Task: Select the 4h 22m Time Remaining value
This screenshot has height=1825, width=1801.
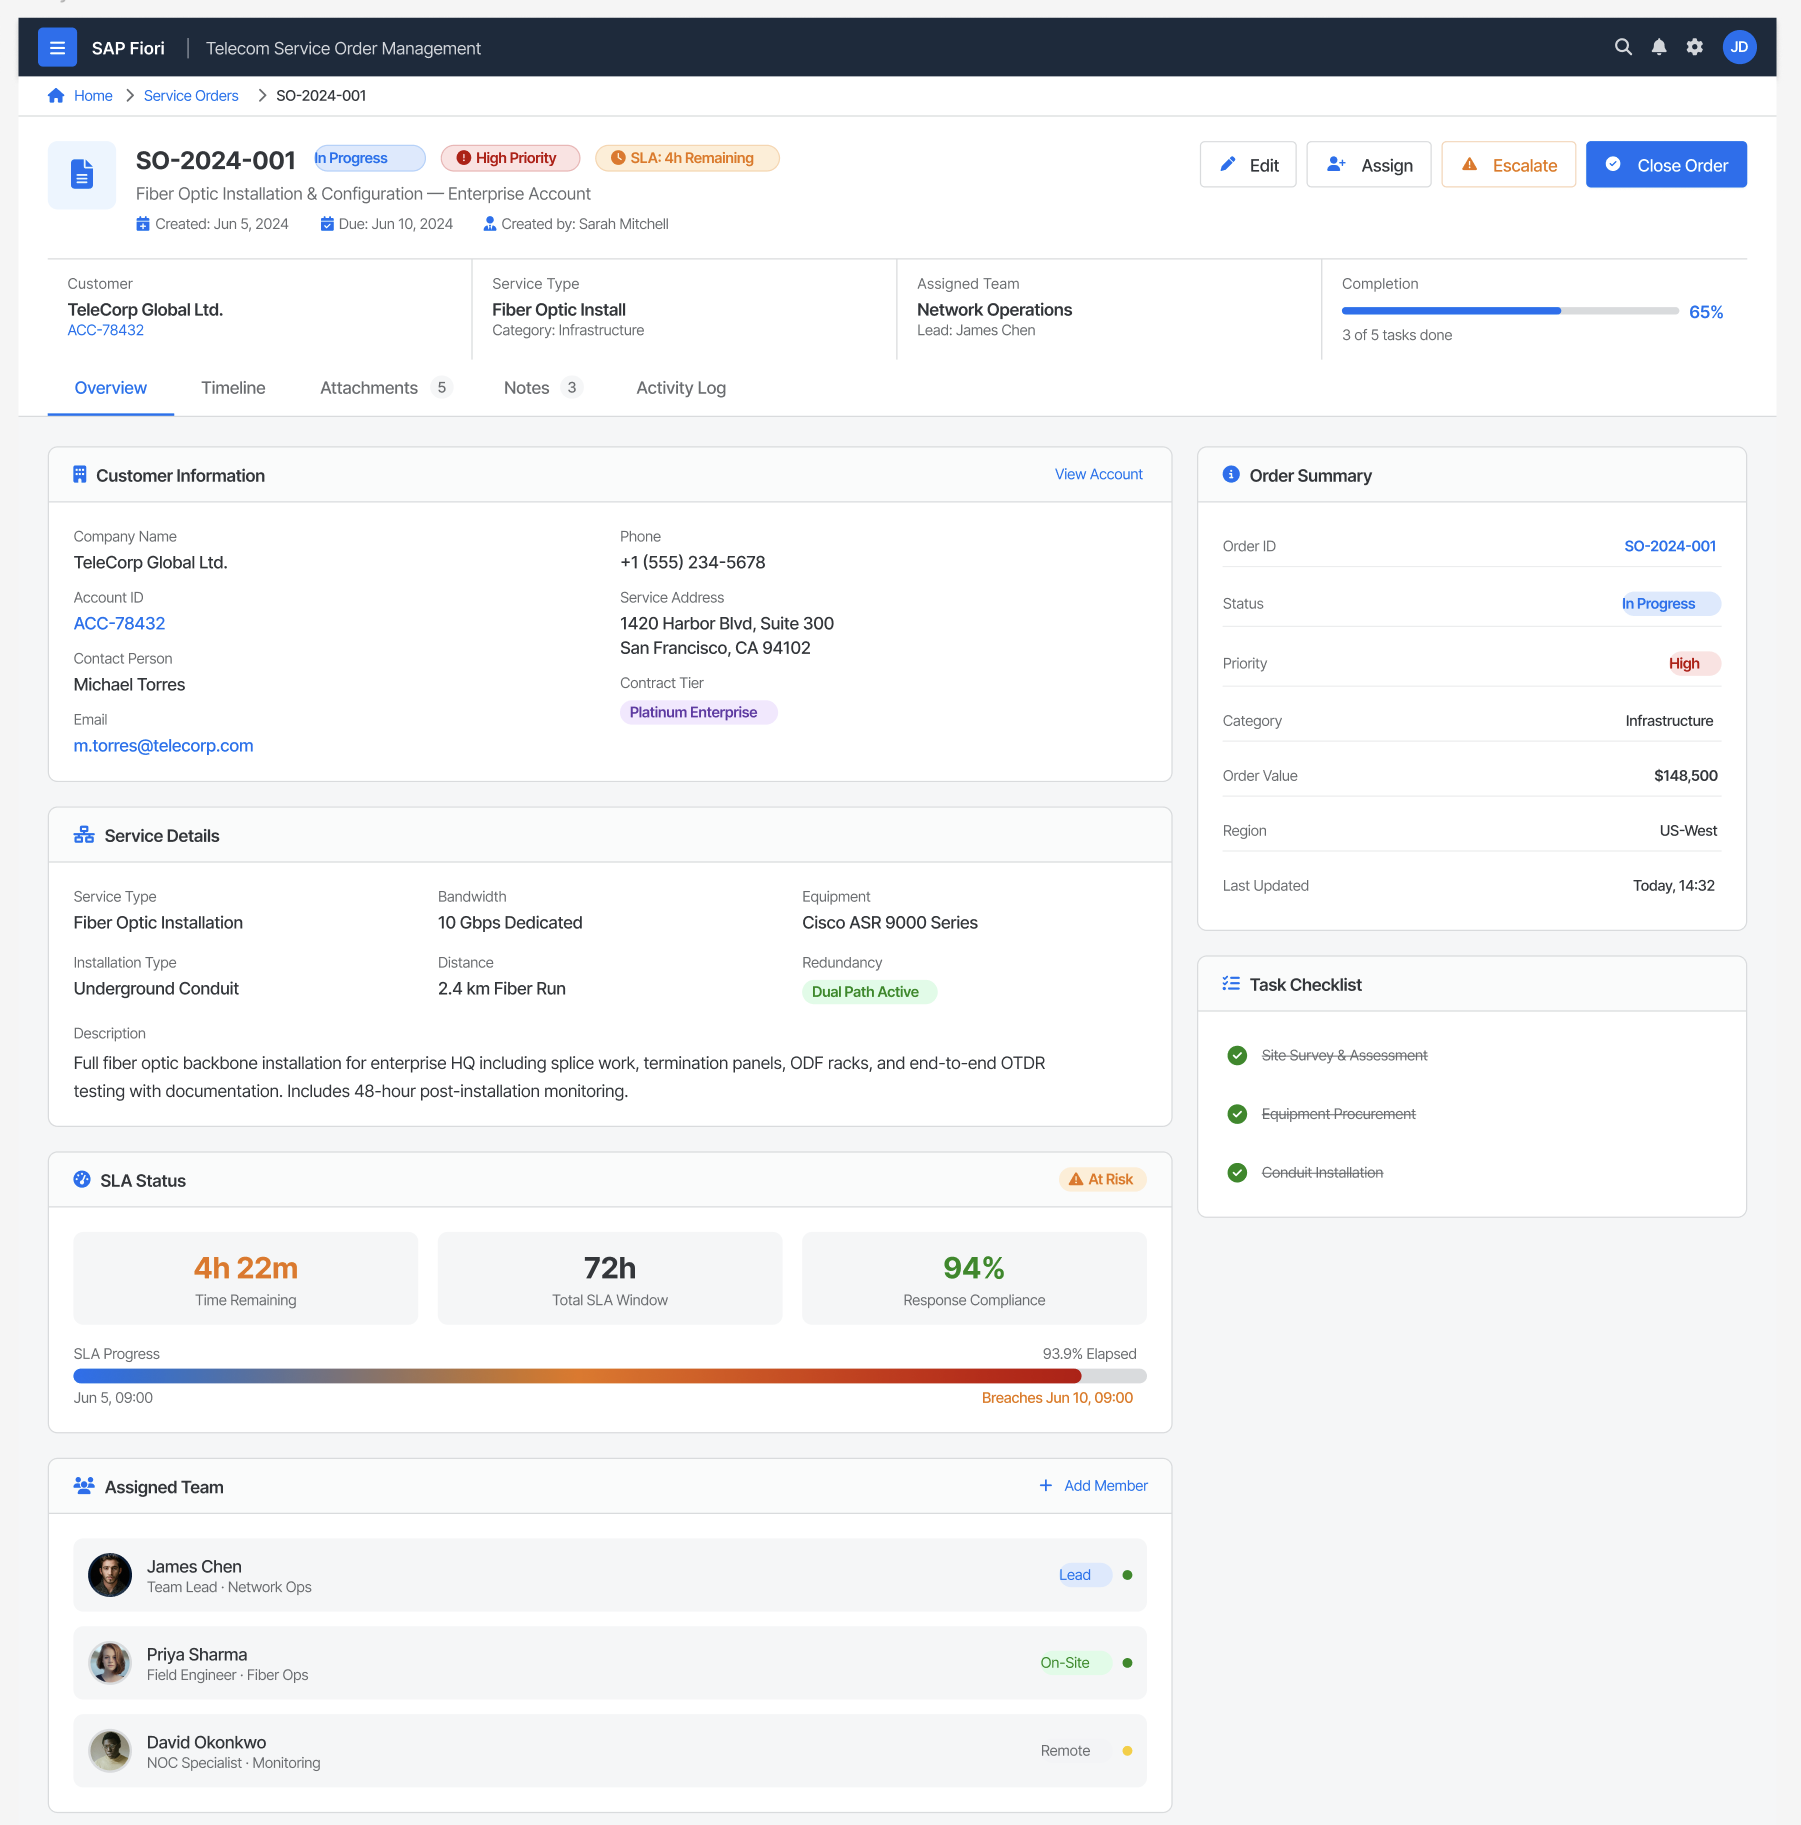Action: 246,1268
